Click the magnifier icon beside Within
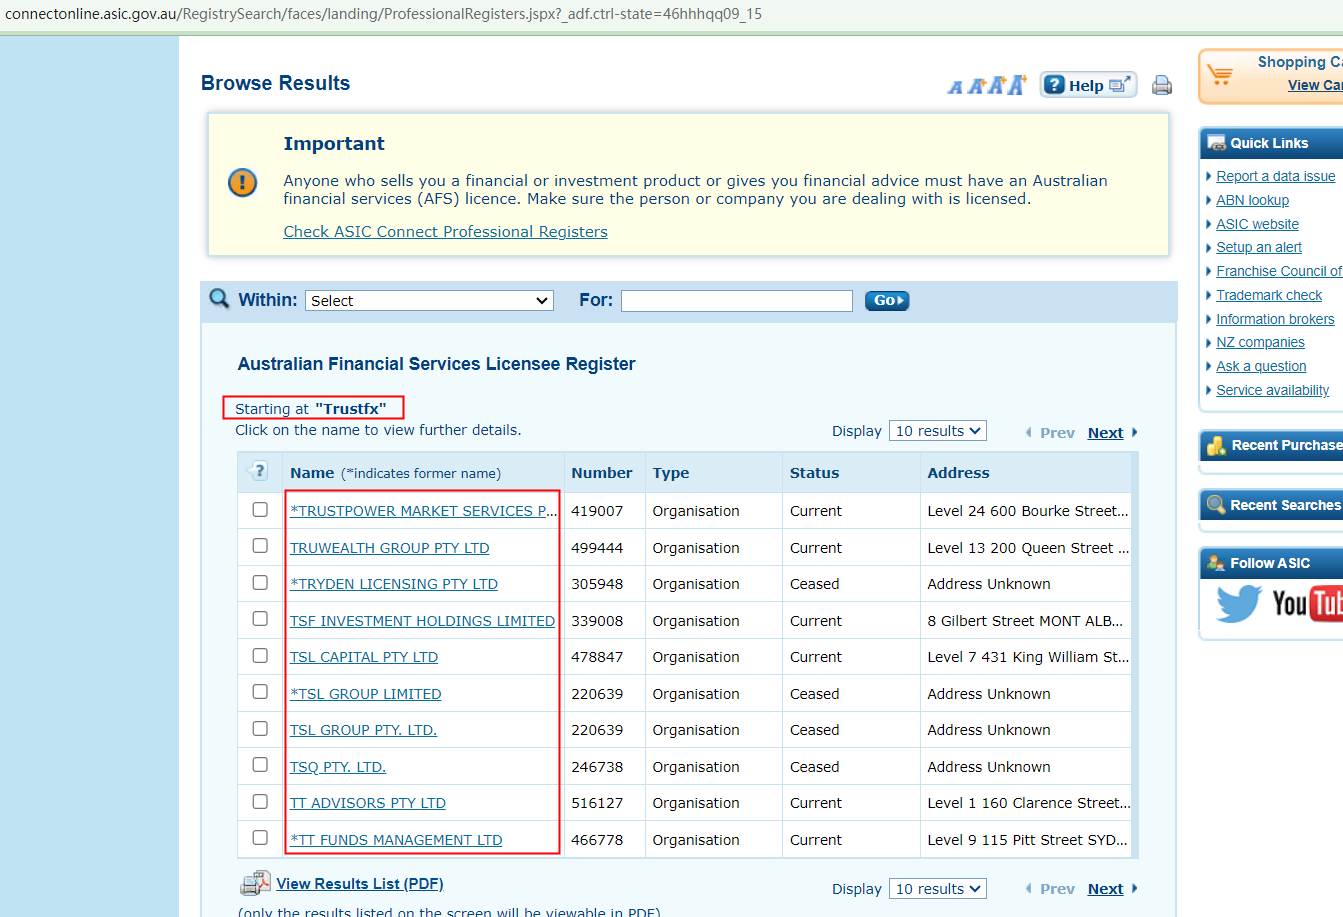 [219, 298]
